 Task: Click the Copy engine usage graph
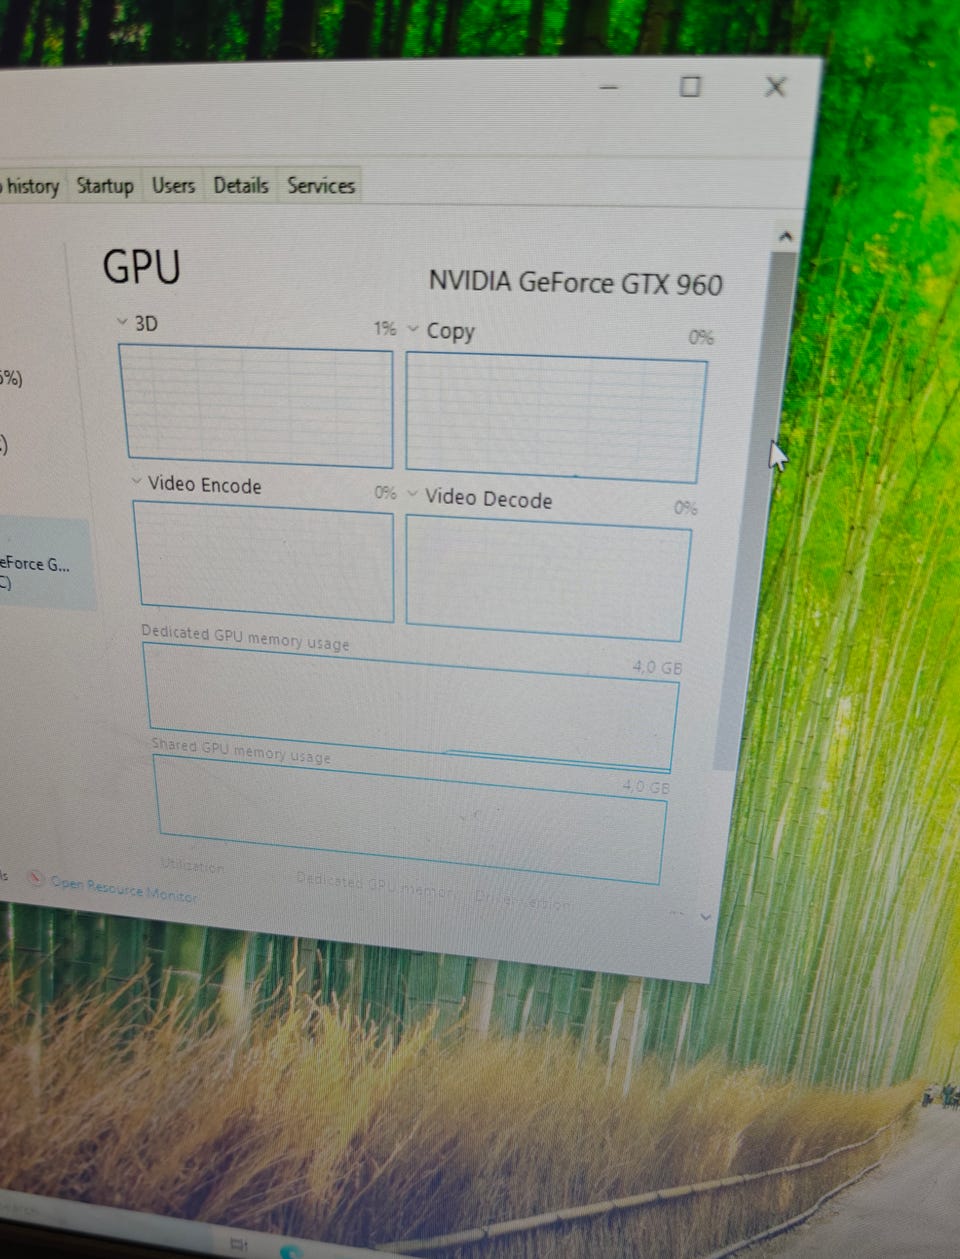(555, 417)
